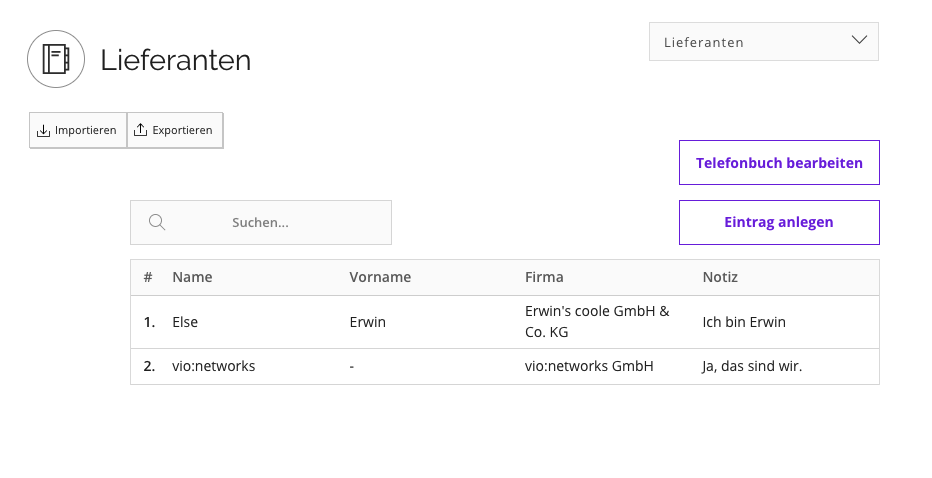The image size is (932, 478).
Task: Click the Notiz column header
Action: 720,277
